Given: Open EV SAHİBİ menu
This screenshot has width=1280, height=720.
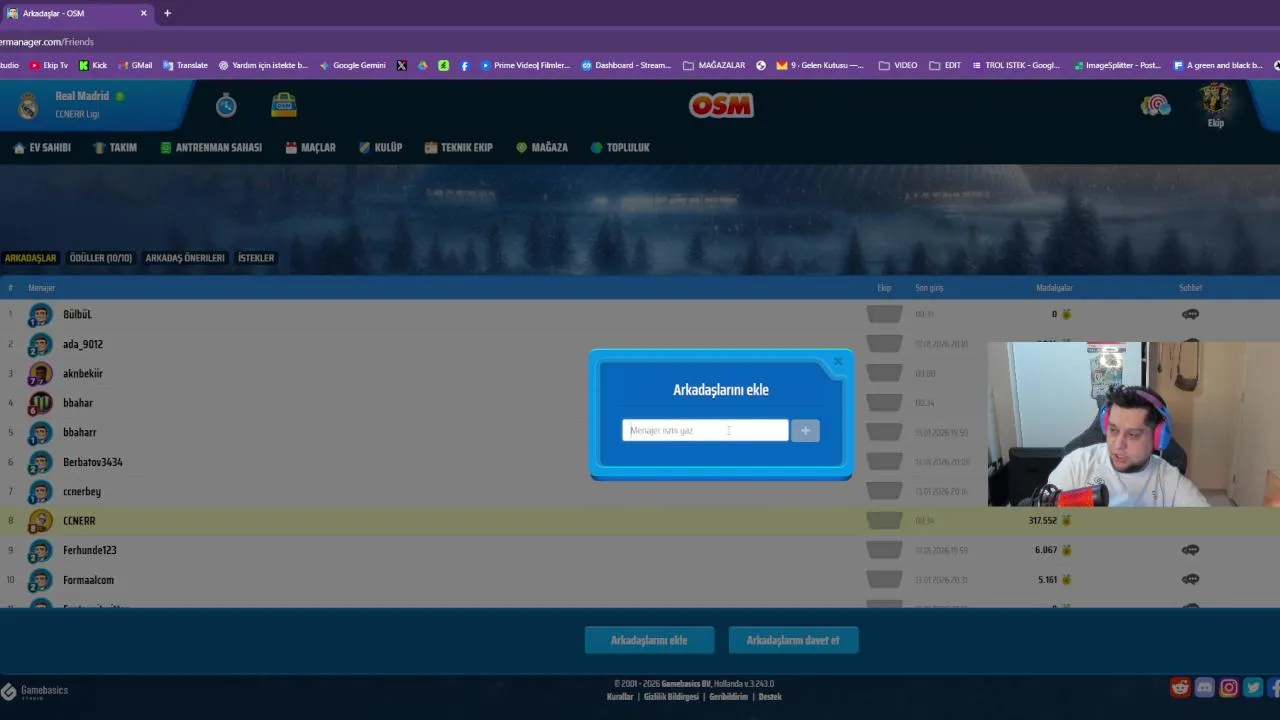Looking at the screenshot, I should coord(42,147).
